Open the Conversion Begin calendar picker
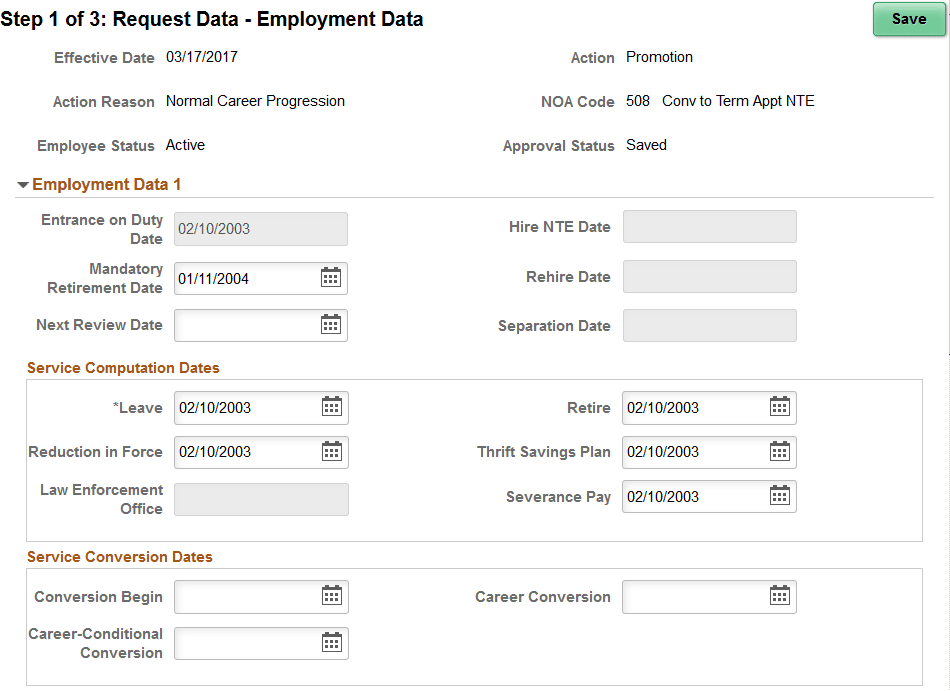950x691 pixels. [x=333, y=597]
